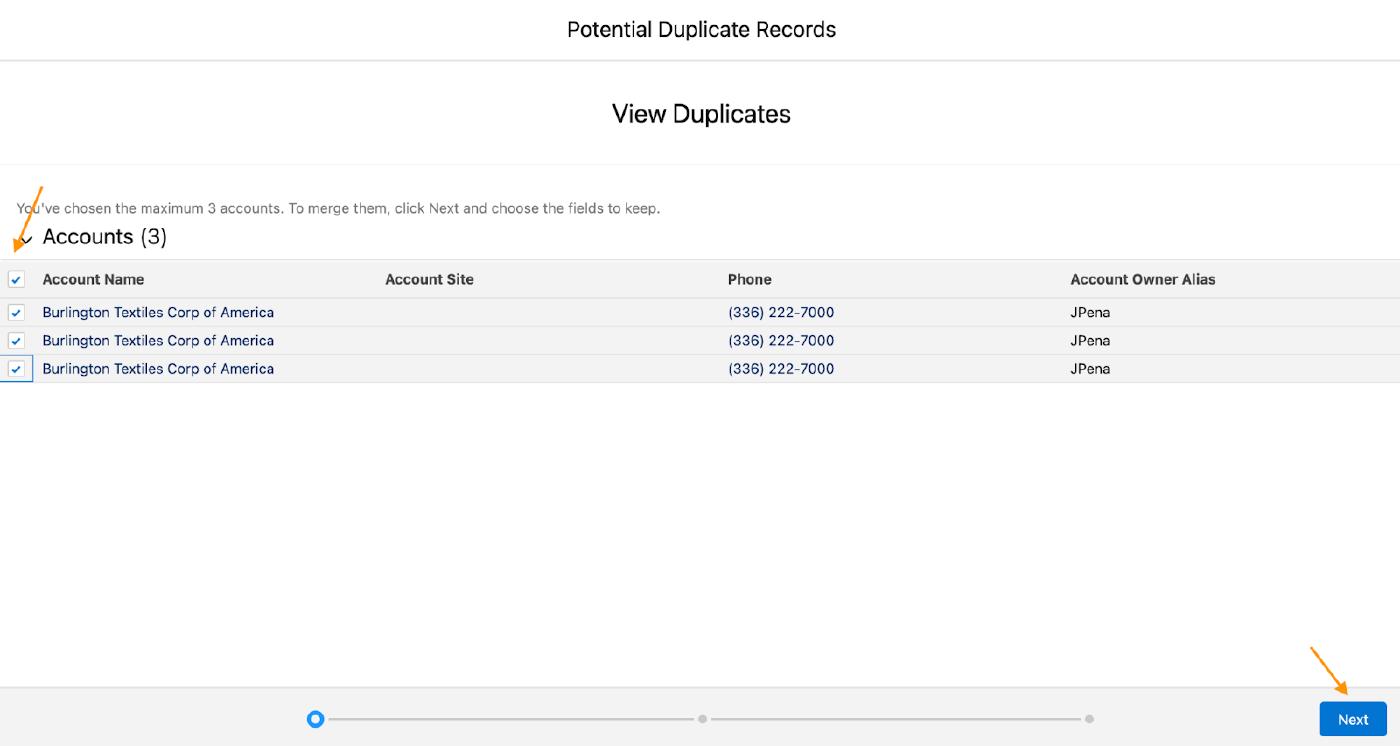Collapse the Accounts (3) section chevron
The height and width of the screenshot is (746, 1400).
click(x=25, y=239)
